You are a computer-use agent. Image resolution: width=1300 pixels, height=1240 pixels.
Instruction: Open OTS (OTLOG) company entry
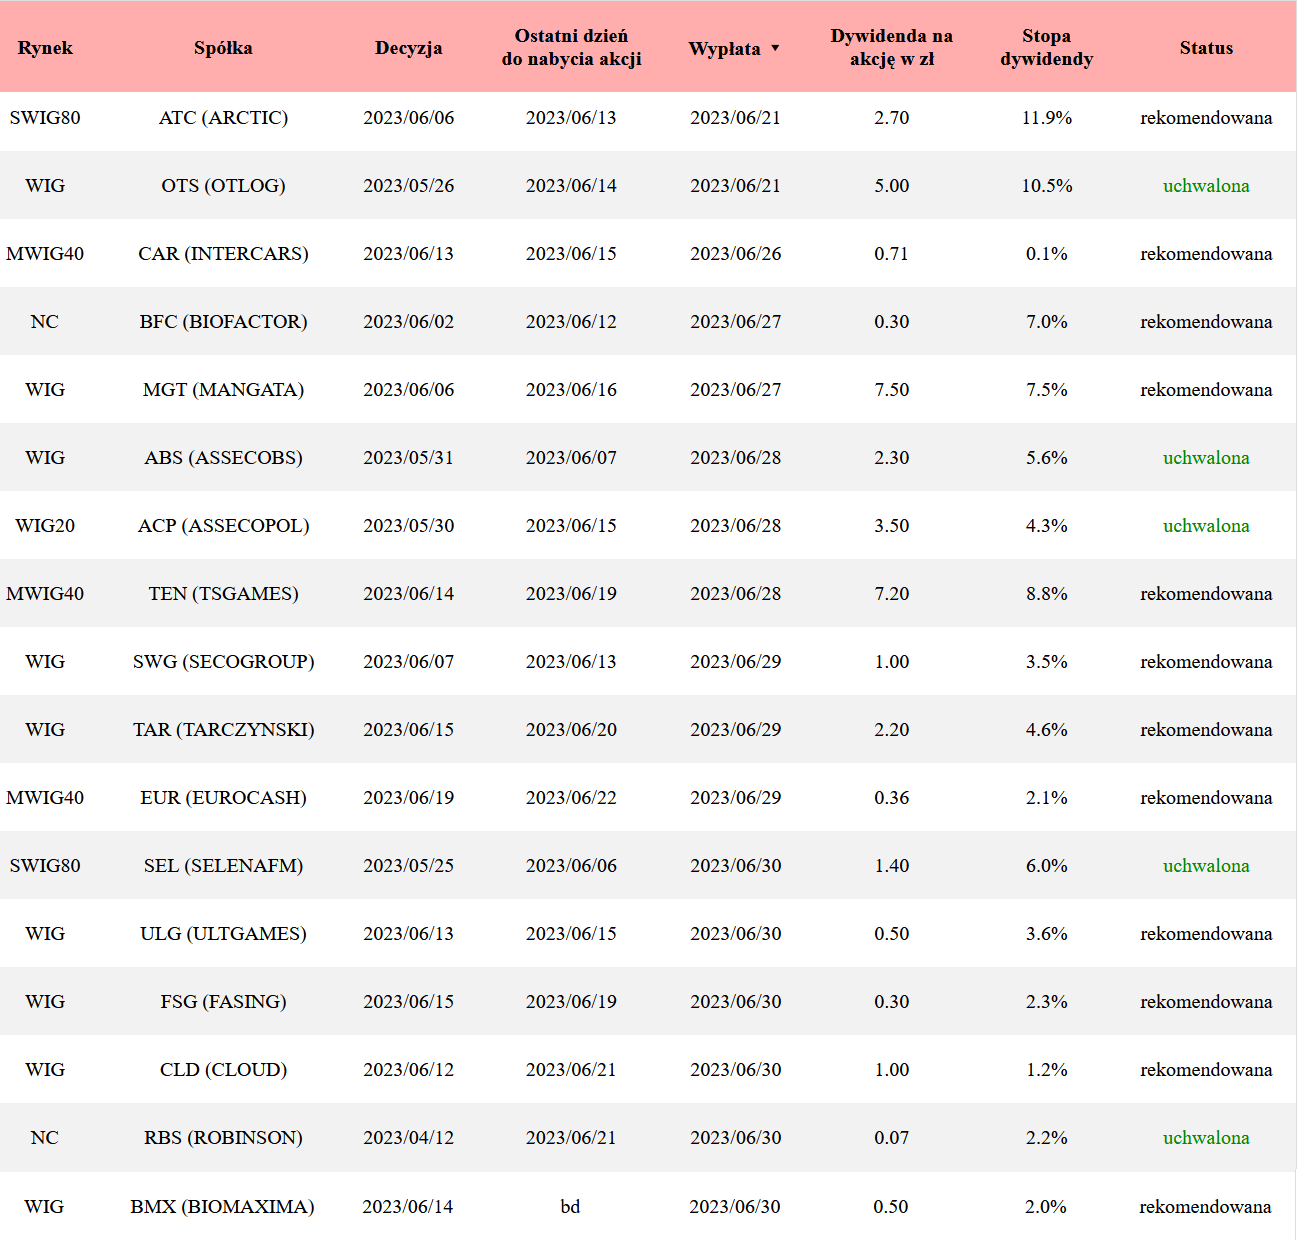pyautogui.click(x=223, y=186)
